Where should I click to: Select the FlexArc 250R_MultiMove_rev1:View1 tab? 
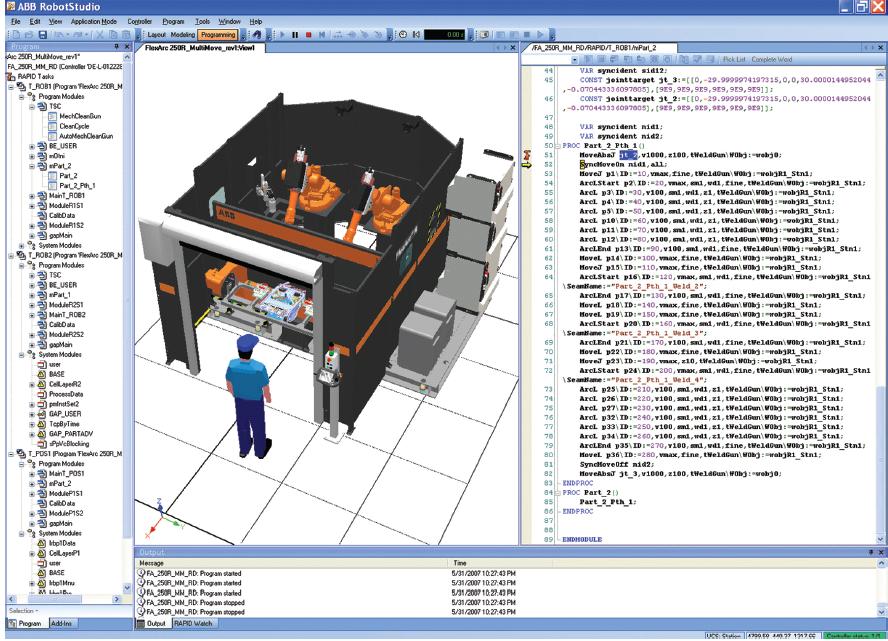click(200, 48)
